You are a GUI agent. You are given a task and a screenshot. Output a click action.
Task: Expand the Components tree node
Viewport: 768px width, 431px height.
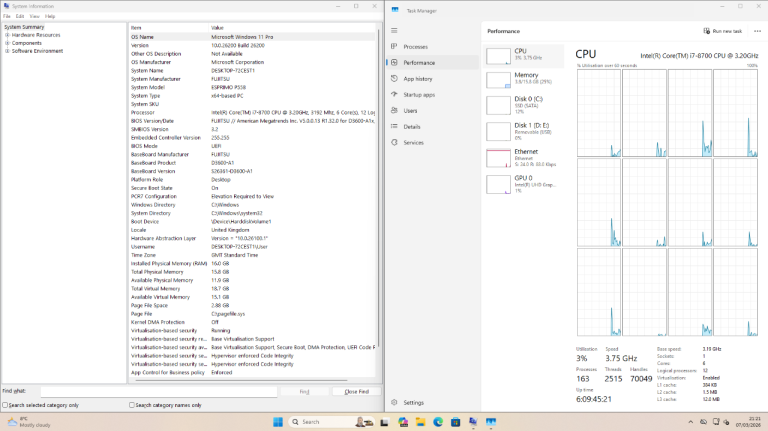click(x=7, y=42)
